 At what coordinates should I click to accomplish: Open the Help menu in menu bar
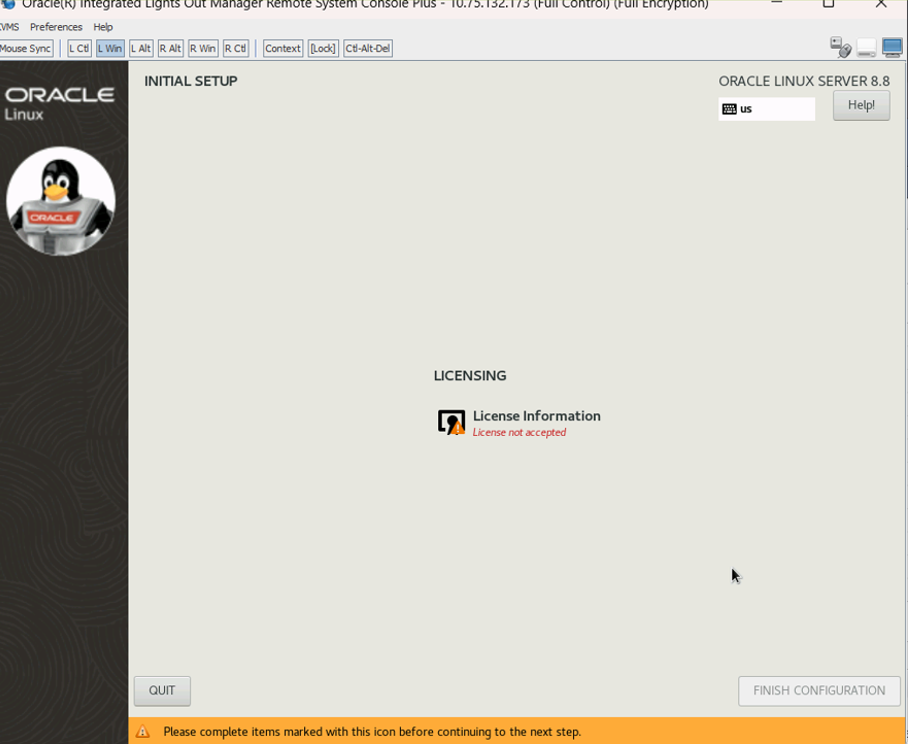pyautogui.click(x=103, y=27)
